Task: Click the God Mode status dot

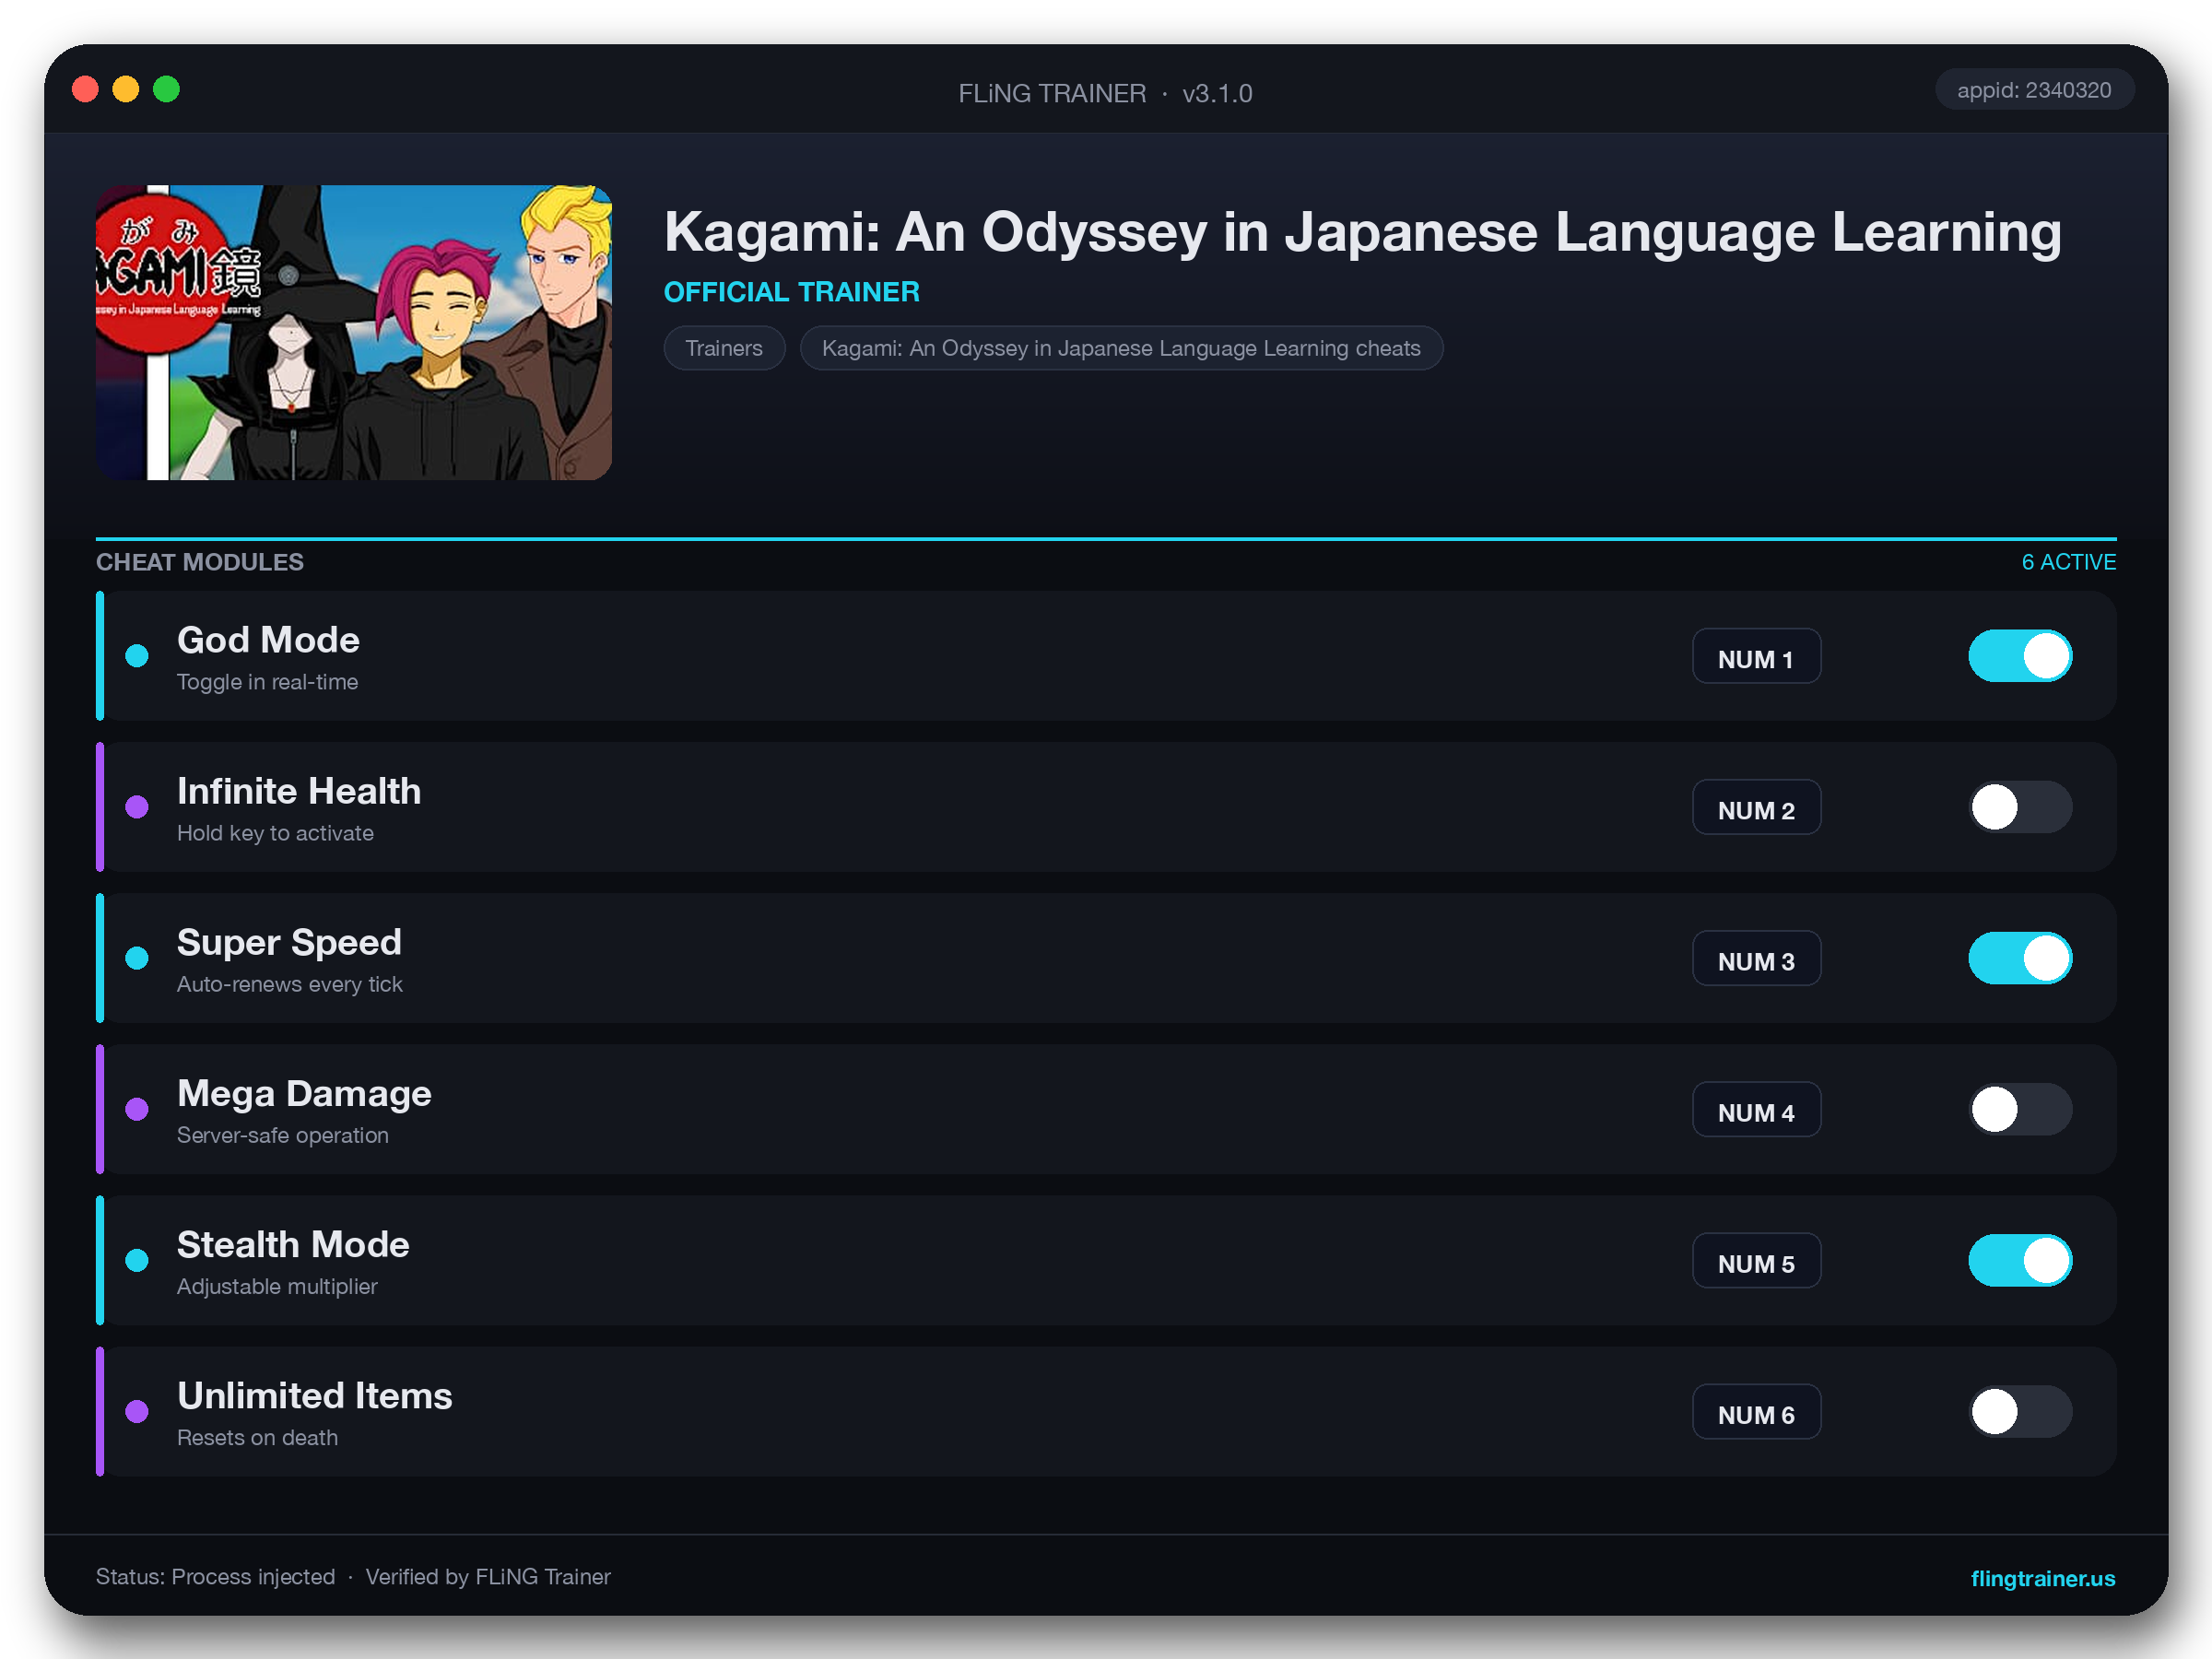Action: 137,656
